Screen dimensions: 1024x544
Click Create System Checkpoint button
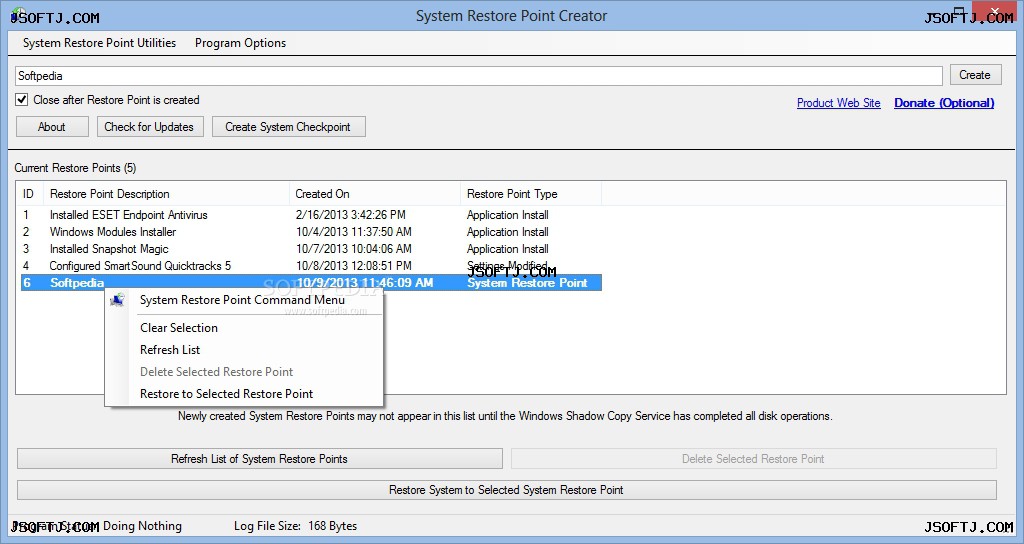[x=289, y=127]
